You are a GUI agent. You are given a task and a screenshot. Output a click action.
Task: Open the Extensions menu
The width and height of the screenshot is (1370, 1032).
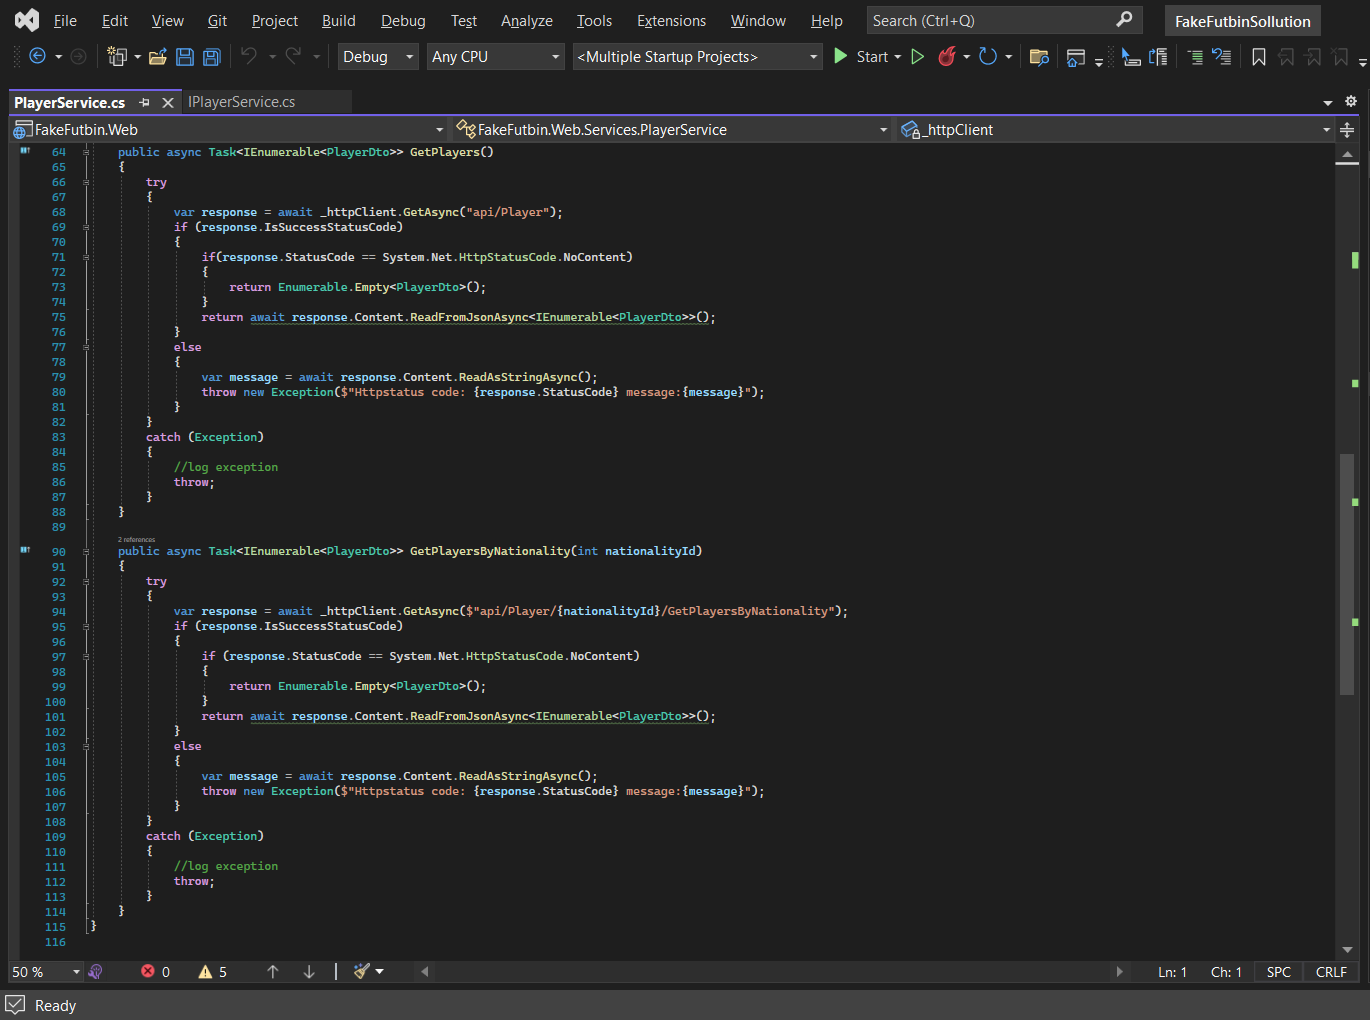[x=670, y=20]
